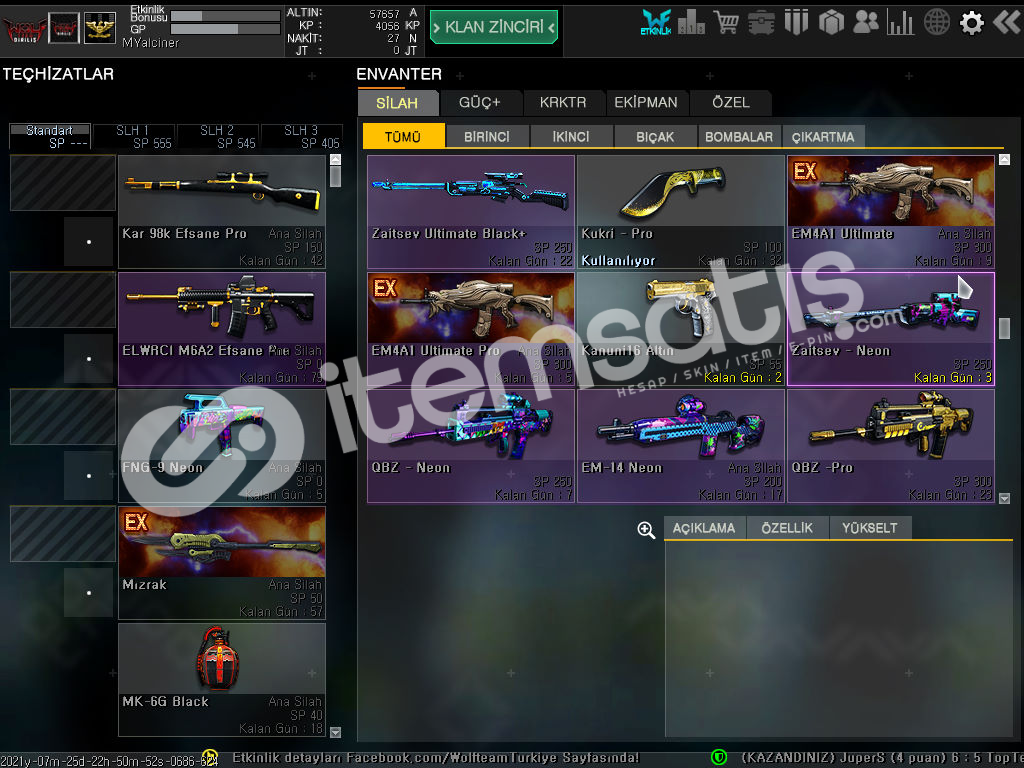Click the Etkinlik Bonusu progress bar
1024x768 pixels.
[225, 15]
